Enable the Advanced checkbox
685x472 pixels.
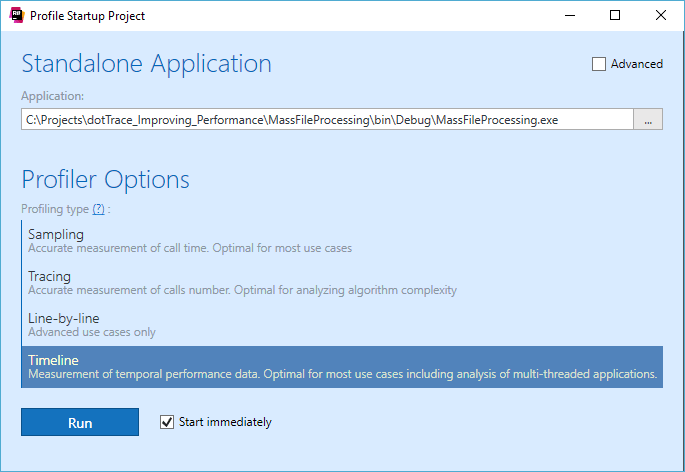tap(599, 64)
